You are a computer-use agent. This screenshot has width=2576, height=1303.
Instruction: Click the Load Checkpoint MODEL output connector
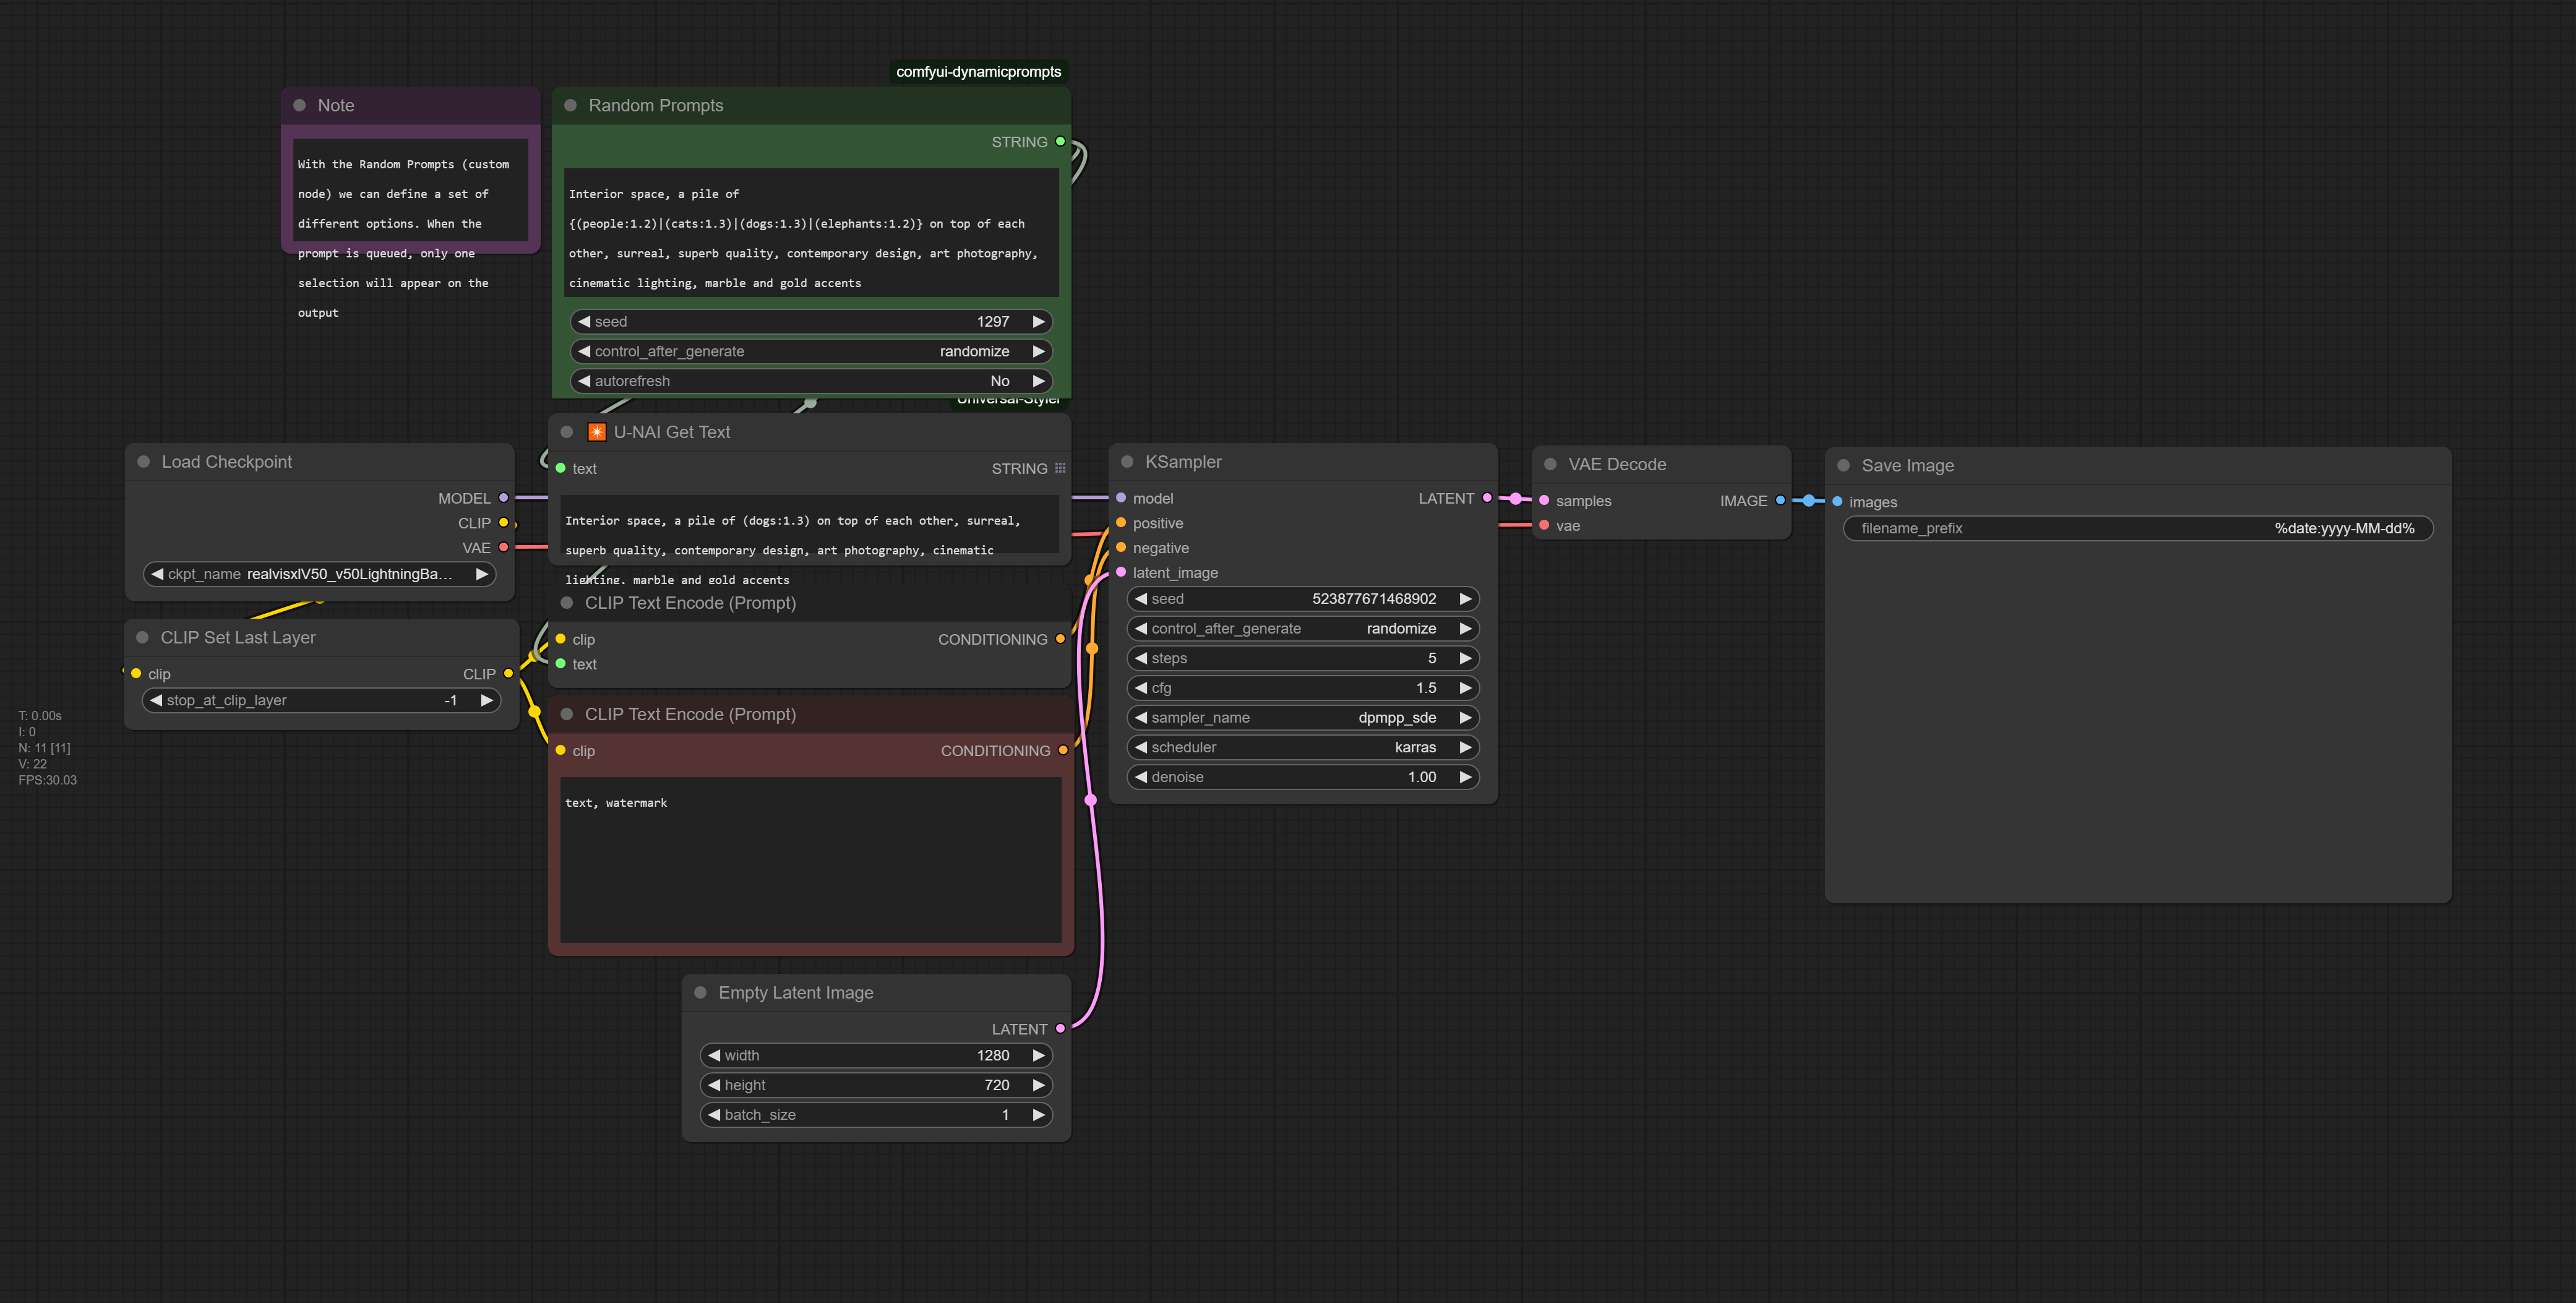click(x=504, y=498)
